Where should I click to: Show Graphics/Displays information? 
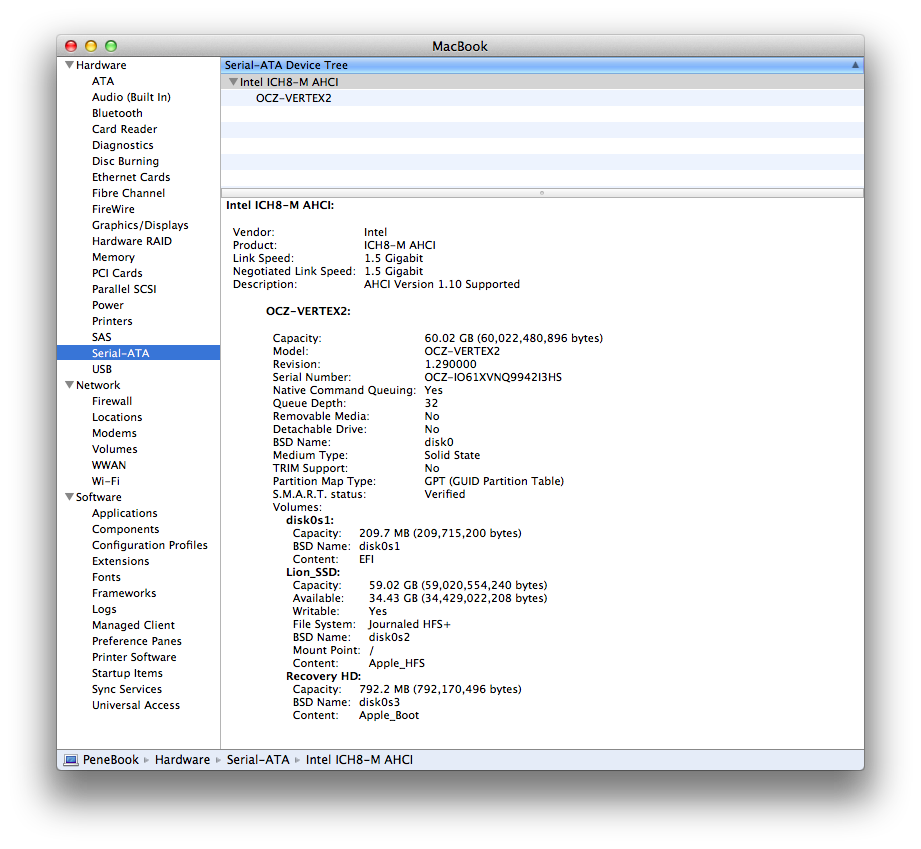point(140,225)
